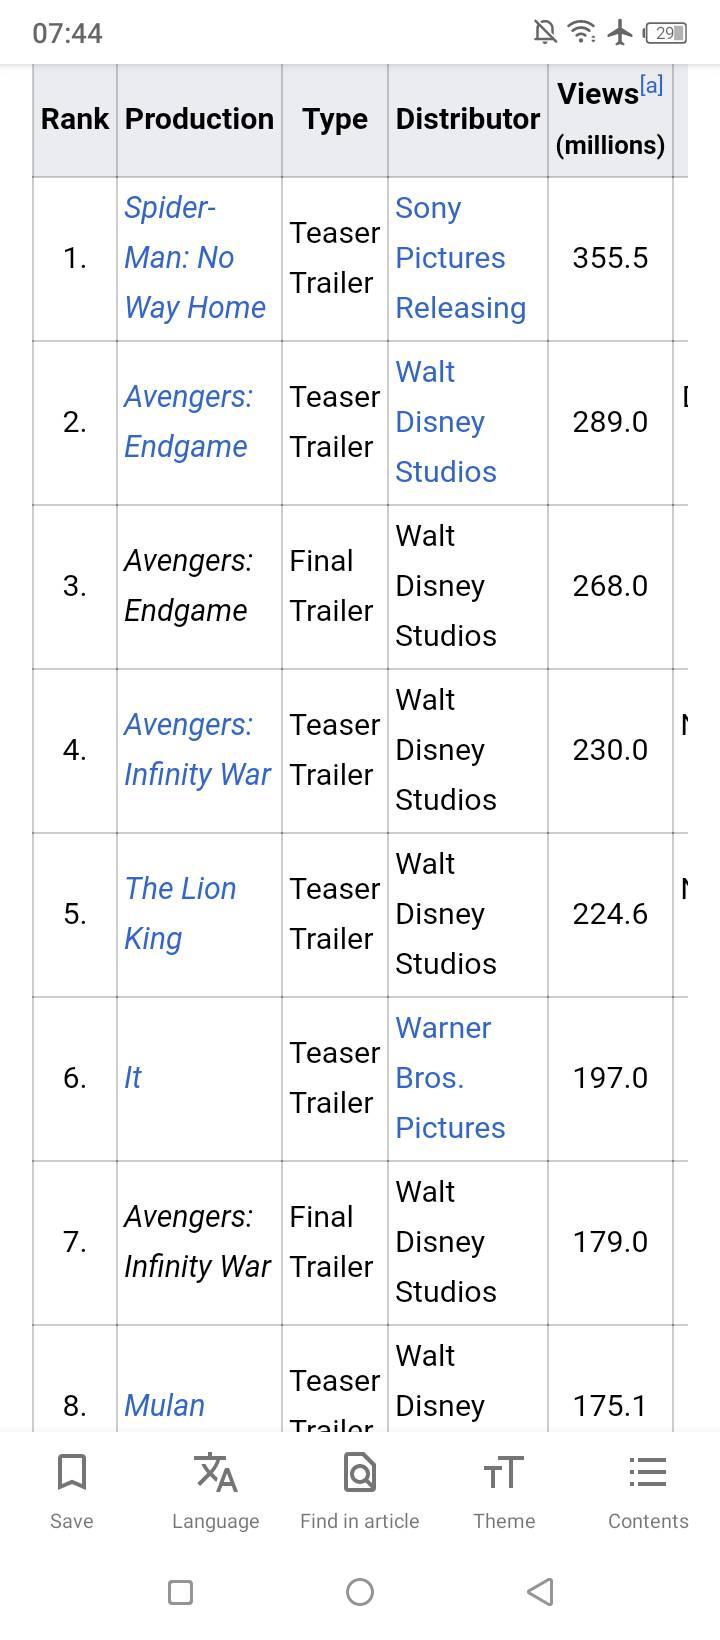Follow The Lion King link

click(x=180, y=914)
